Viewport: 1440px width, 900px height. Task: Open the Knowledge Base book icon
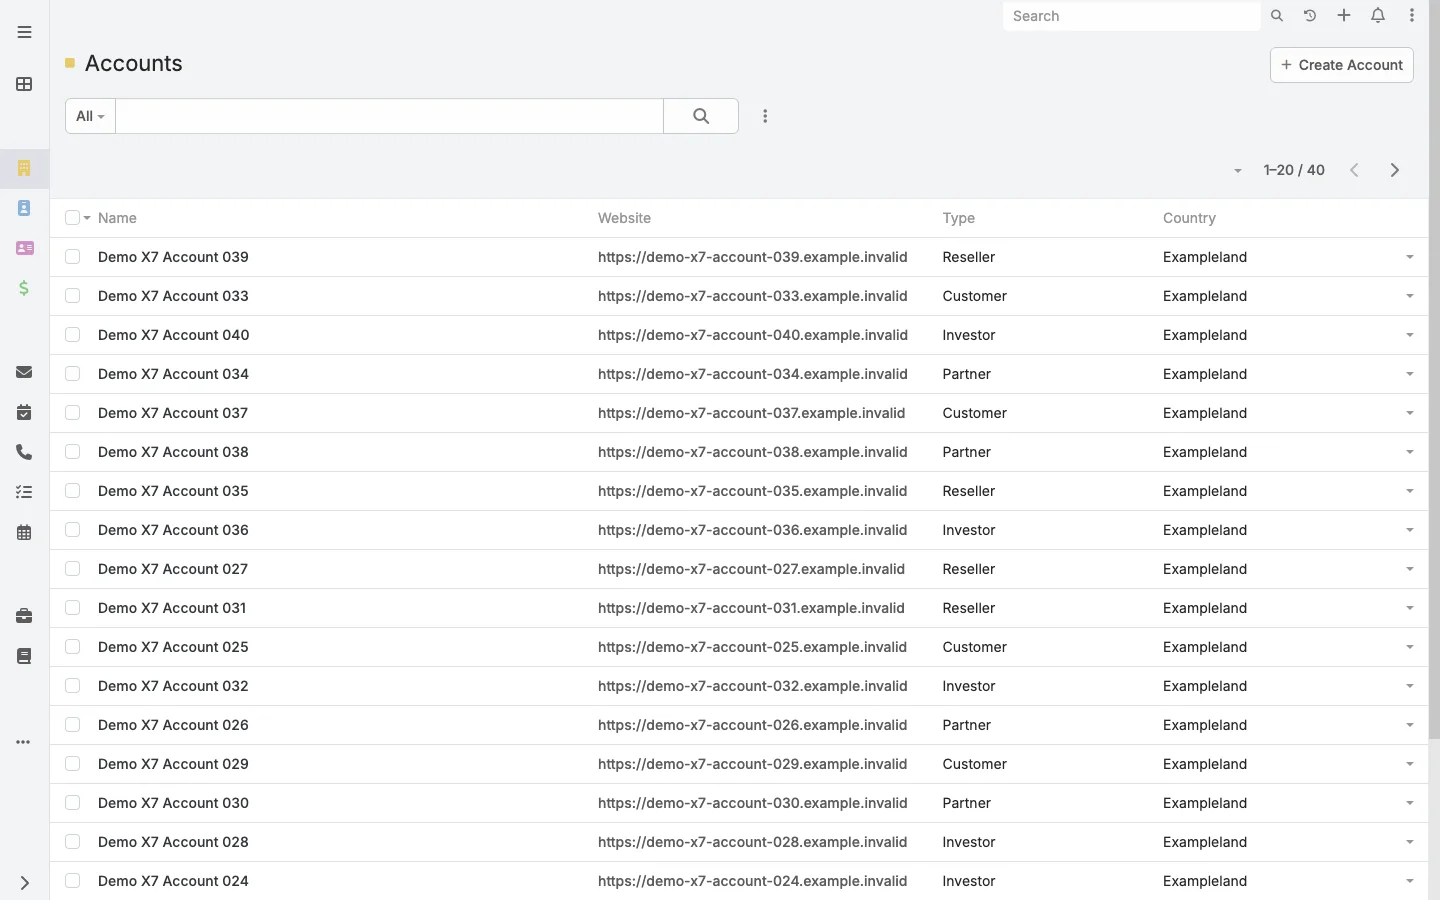pos(24,656)
